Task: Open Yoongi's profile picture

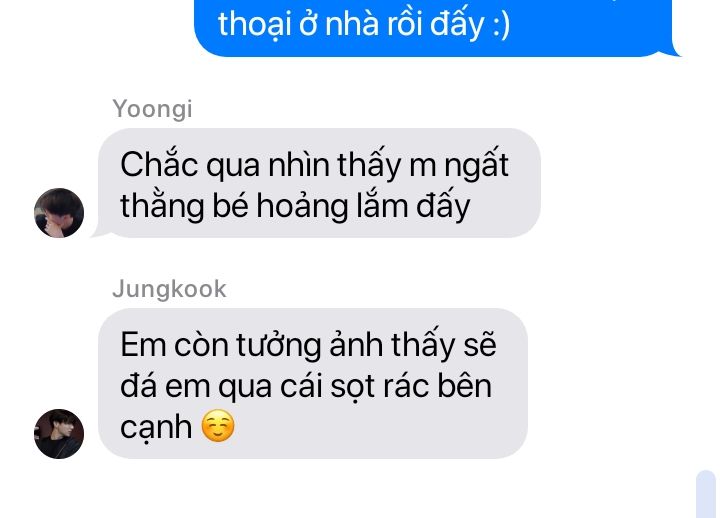Action: [x=59, y=213]
